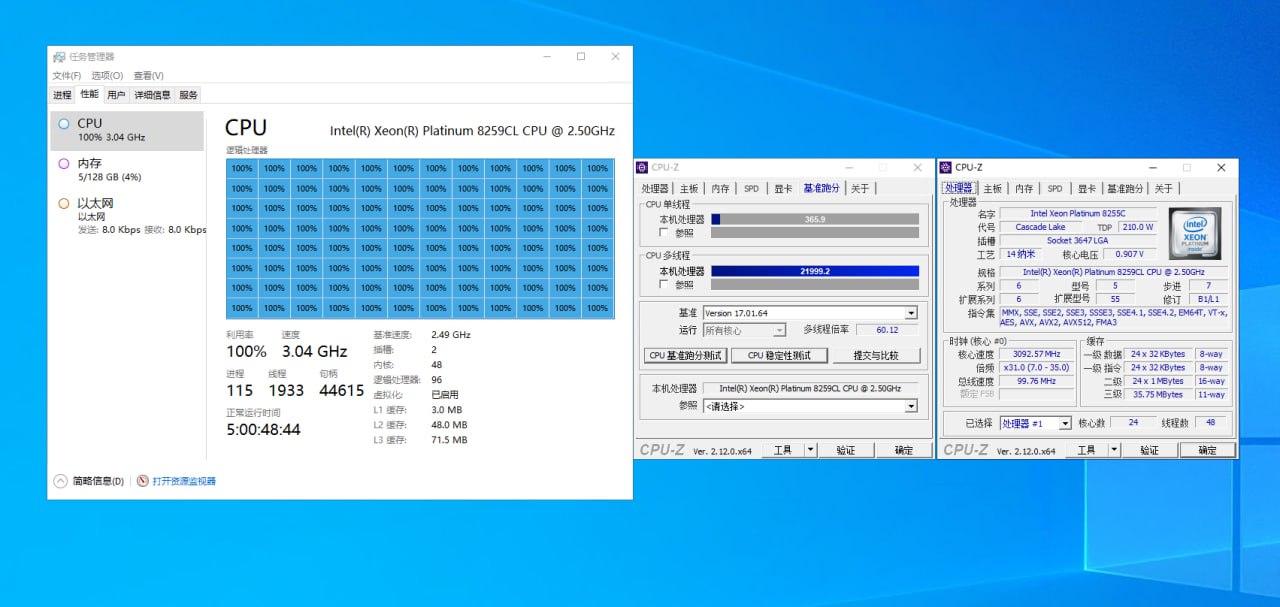Switch to the 用户 tab in Task Manager

pos(116,95)
